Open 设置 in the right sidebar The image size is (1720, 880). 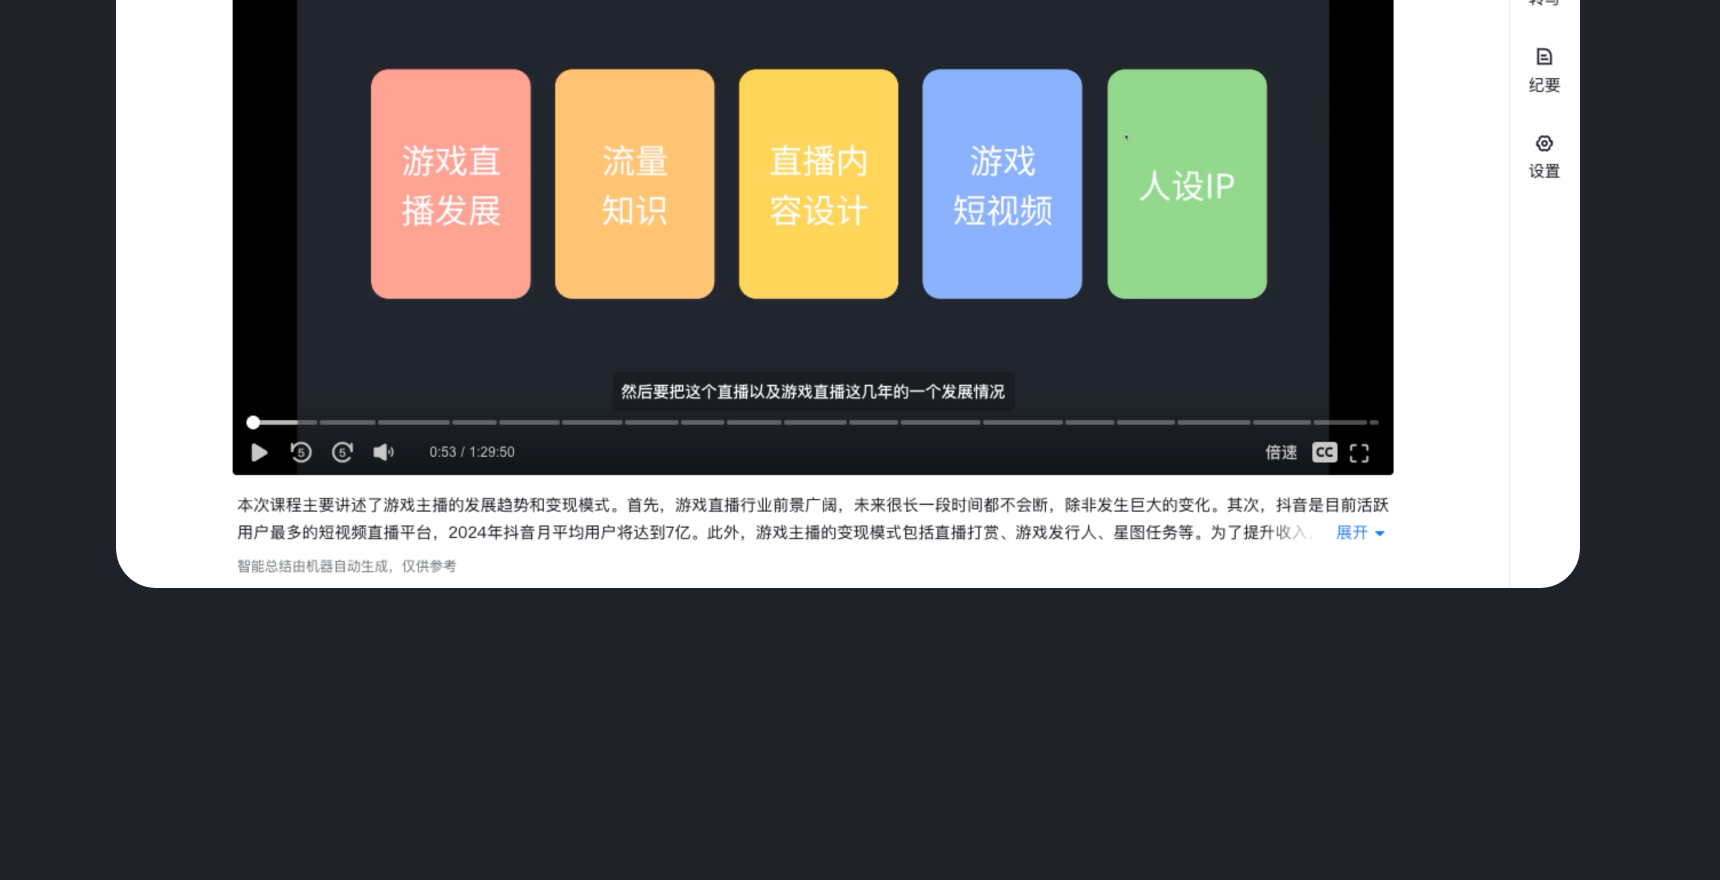coord(1544,156)
